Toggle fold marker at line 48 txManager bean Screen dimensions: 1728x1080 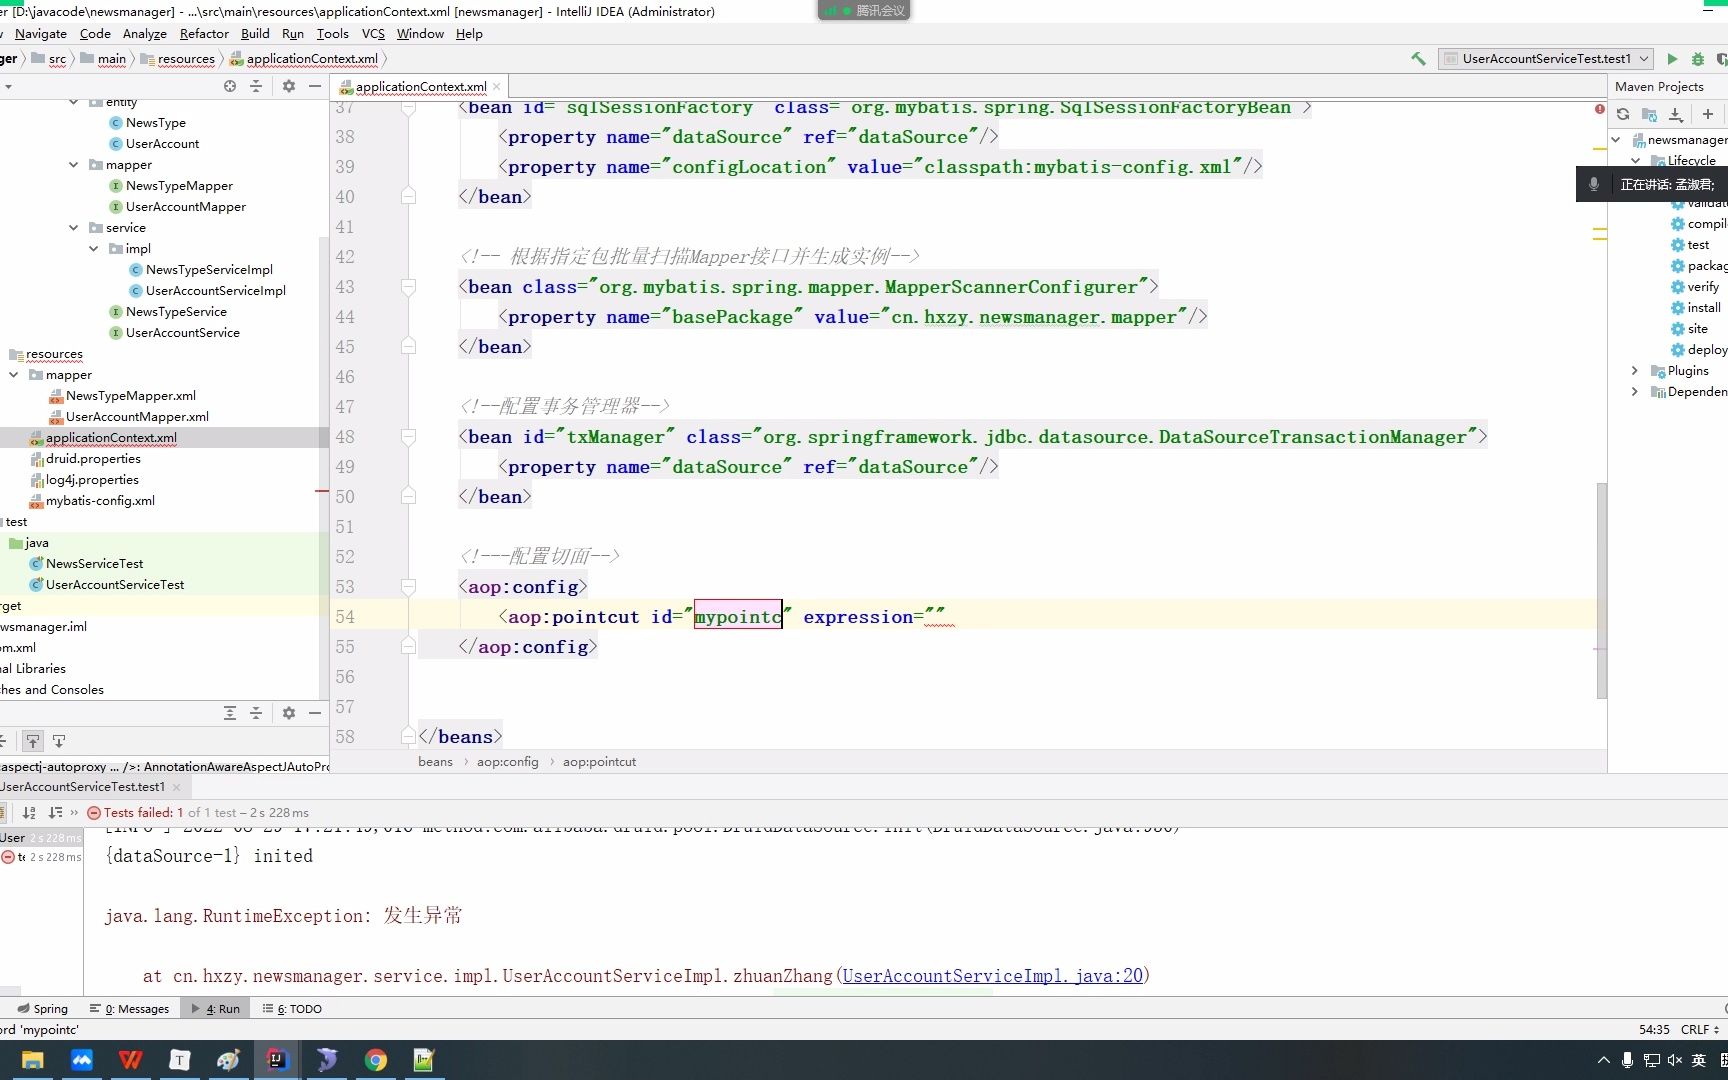pos(408,437)
